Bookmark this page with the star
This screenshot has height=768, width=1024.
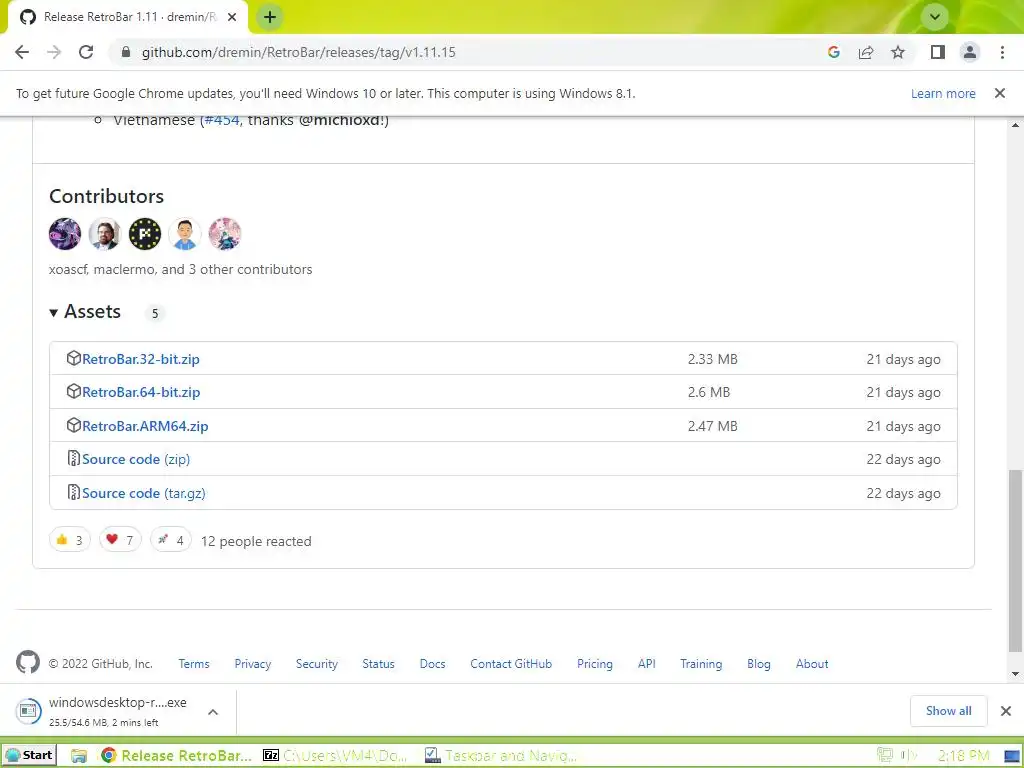[x=898, y=52]
